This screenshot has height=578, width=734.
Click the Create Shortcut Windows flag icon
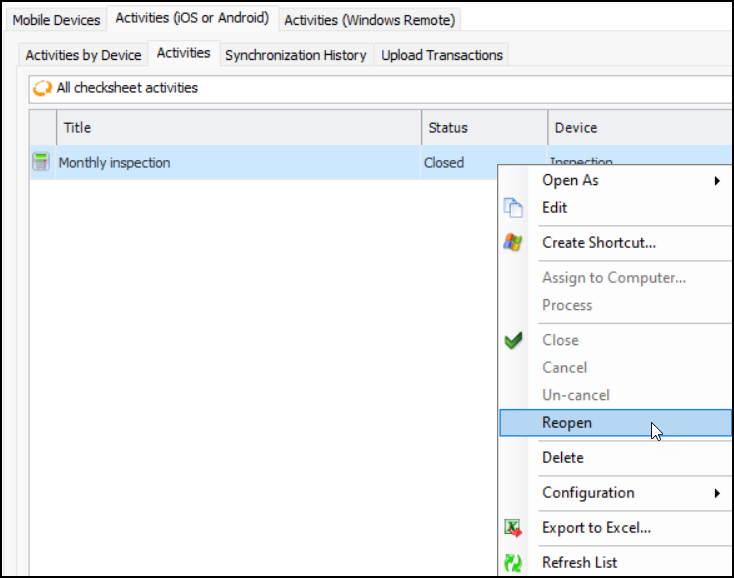(x=513, y=242)
